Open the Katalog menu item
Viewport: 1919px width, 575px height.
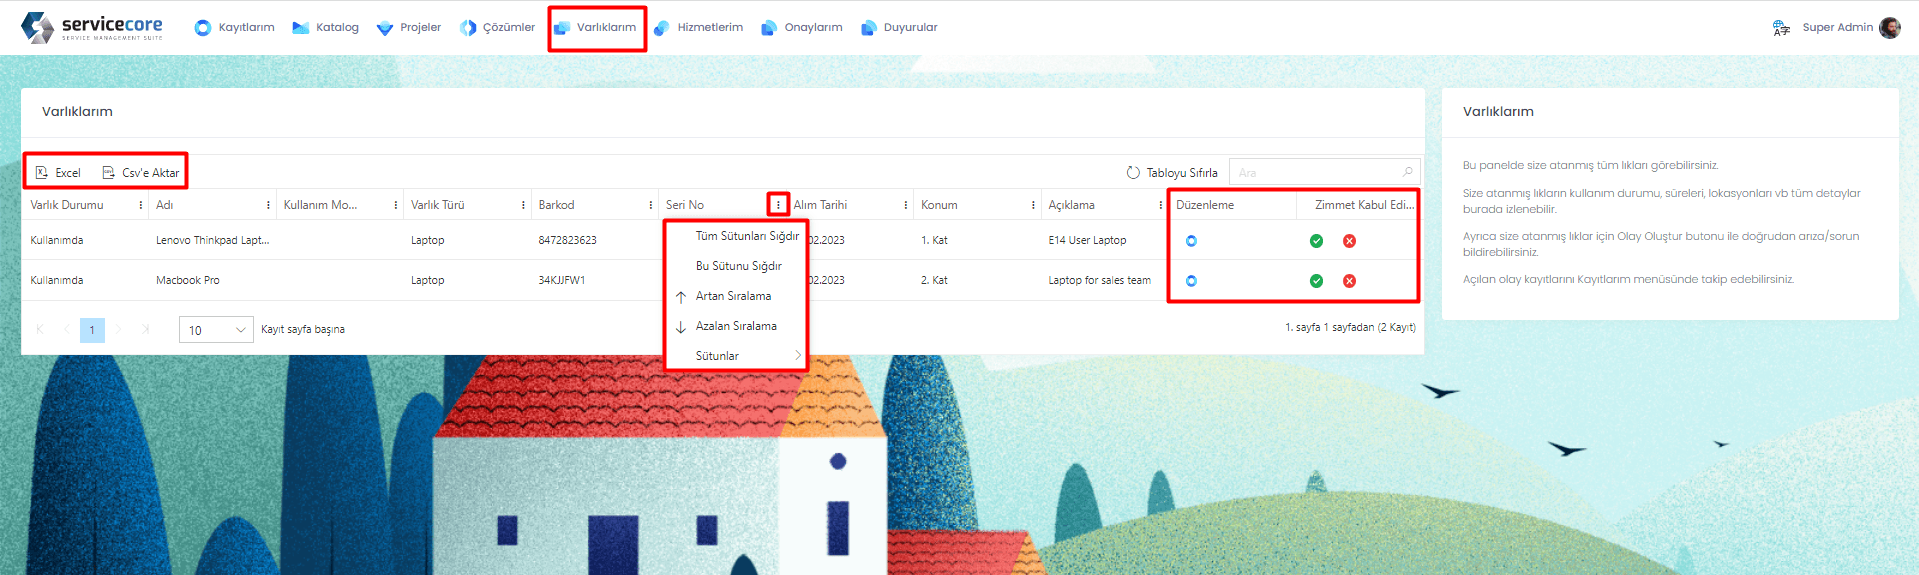point(325,28)
